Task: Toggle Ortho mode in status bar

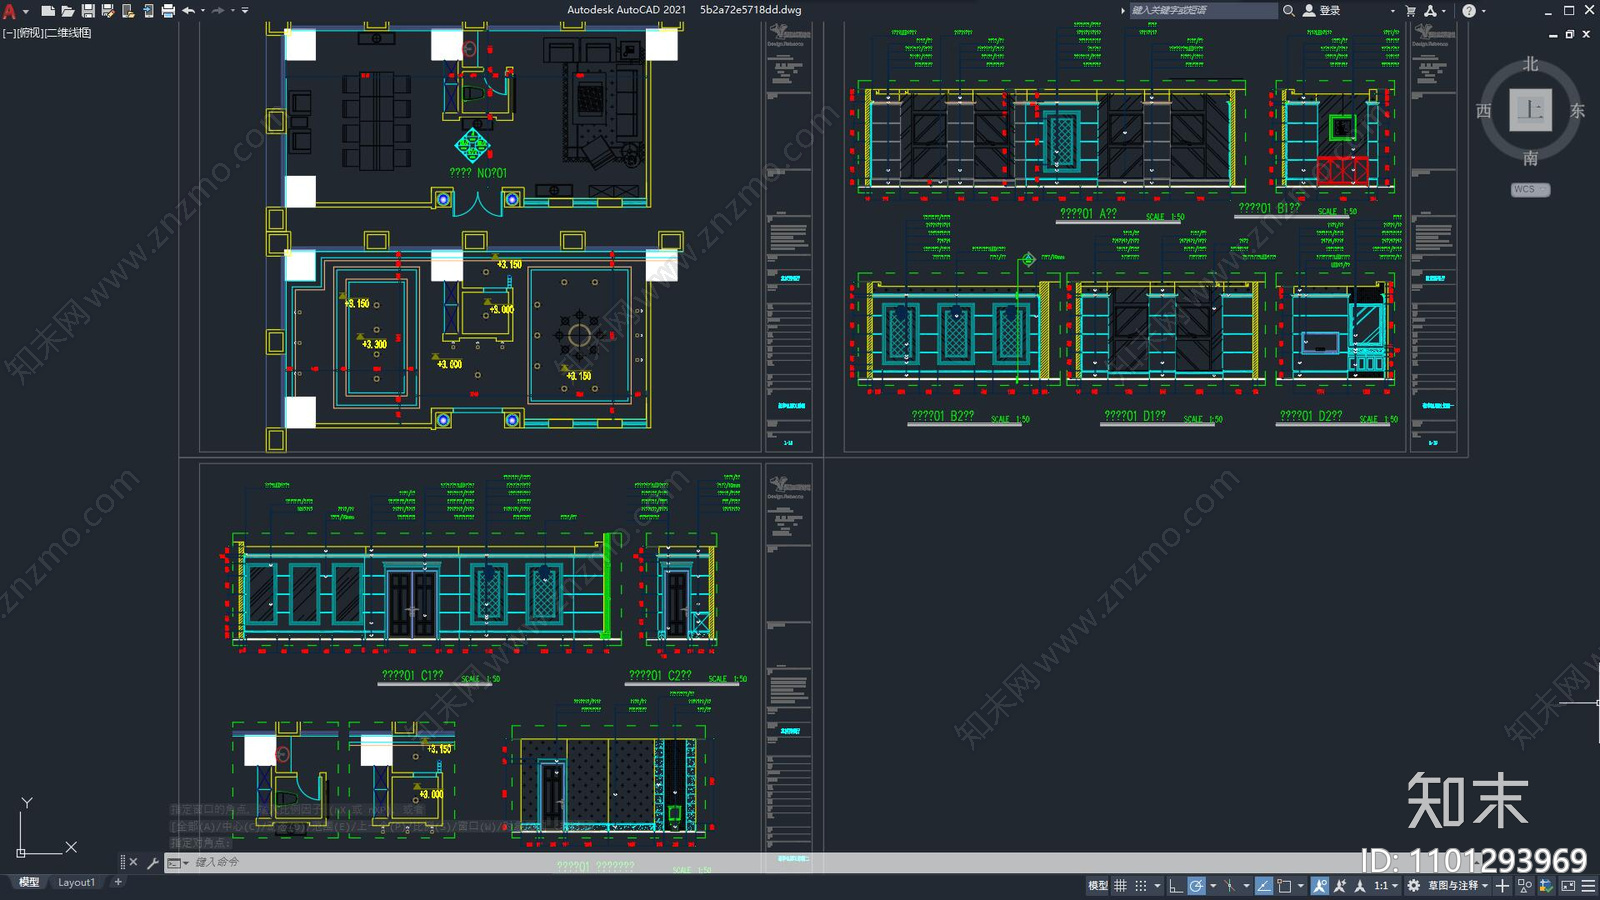Action: 1176,886
